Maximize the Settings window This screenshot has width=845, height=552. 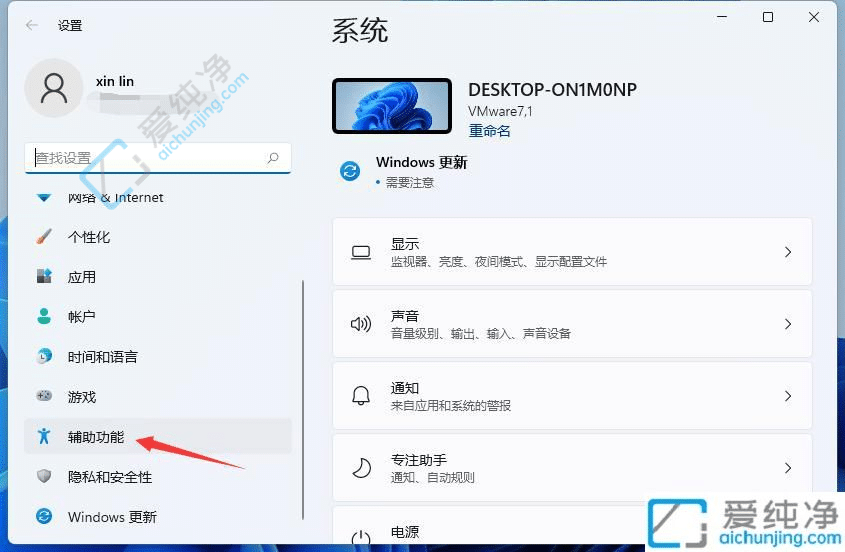(x=768, y=17)
